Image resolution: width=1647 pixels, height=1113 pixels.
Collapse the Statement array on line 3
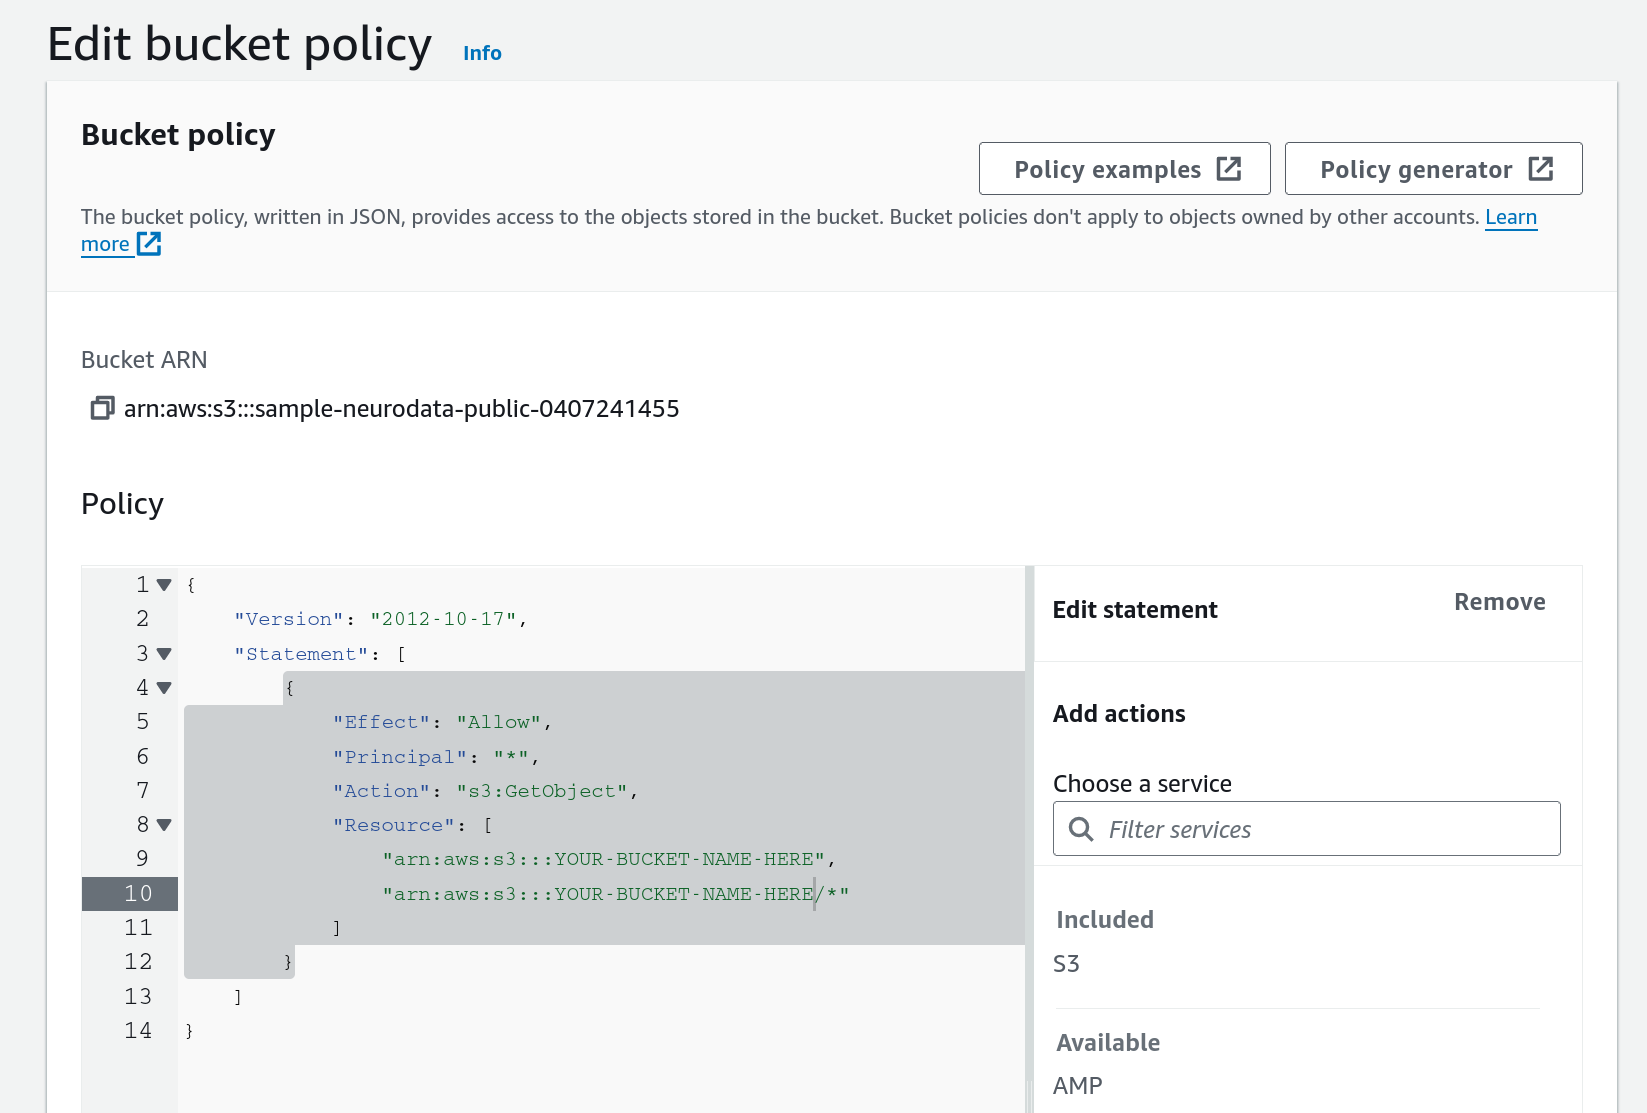pyautogui.click(x=163, y=653)
